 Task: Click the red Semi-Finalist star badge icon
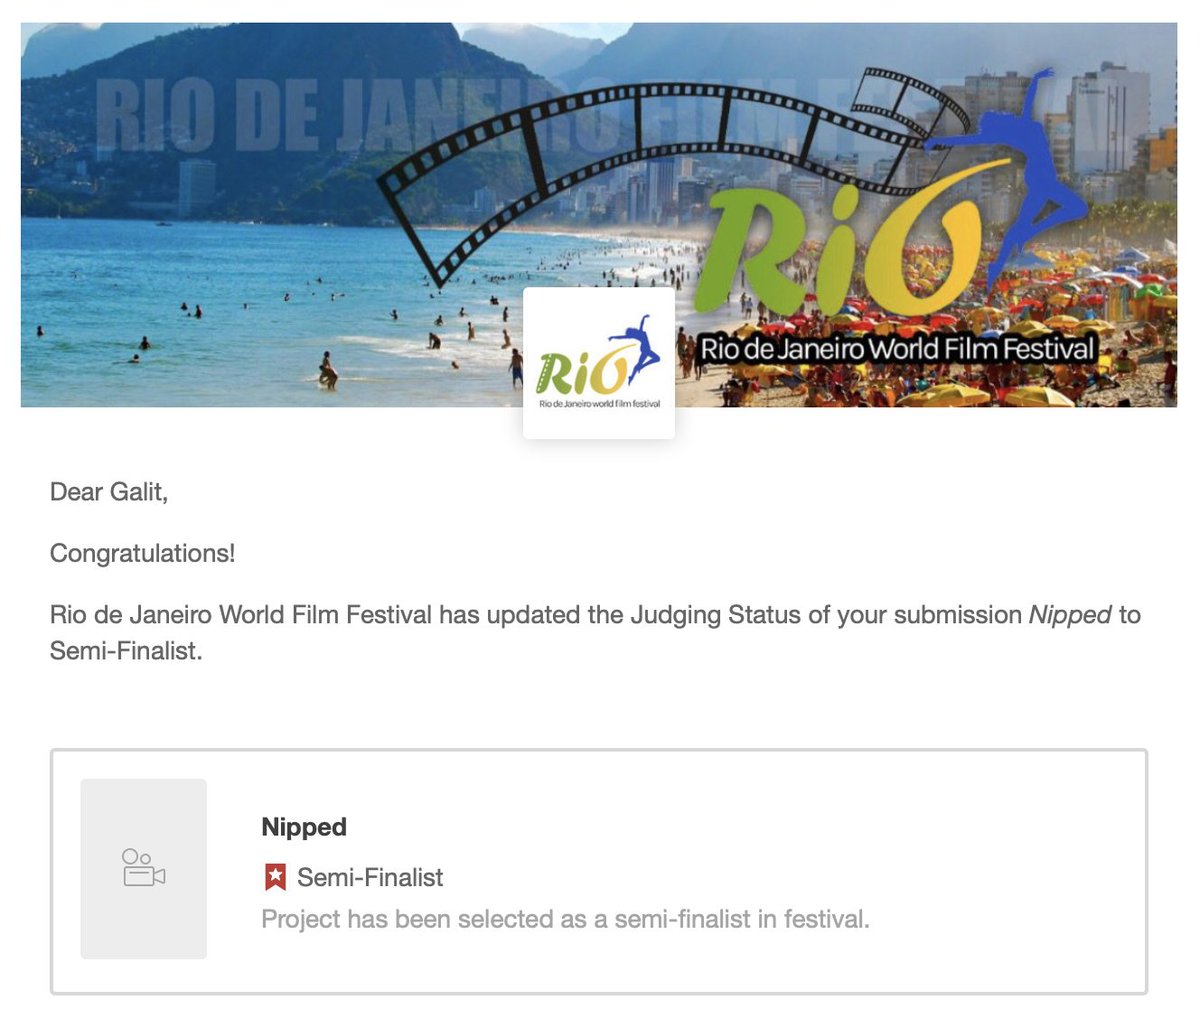click(275, 878)
